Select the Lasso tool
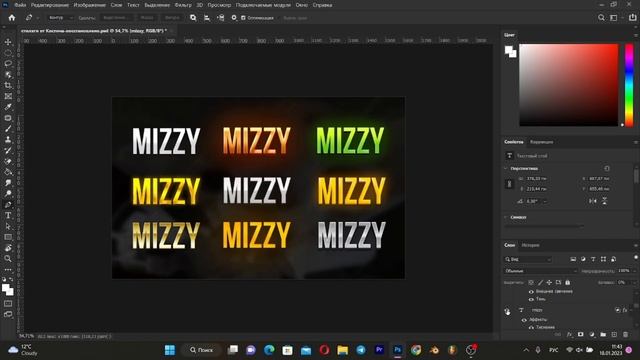This screenshot has height=360, width=640. pos(8,64)
